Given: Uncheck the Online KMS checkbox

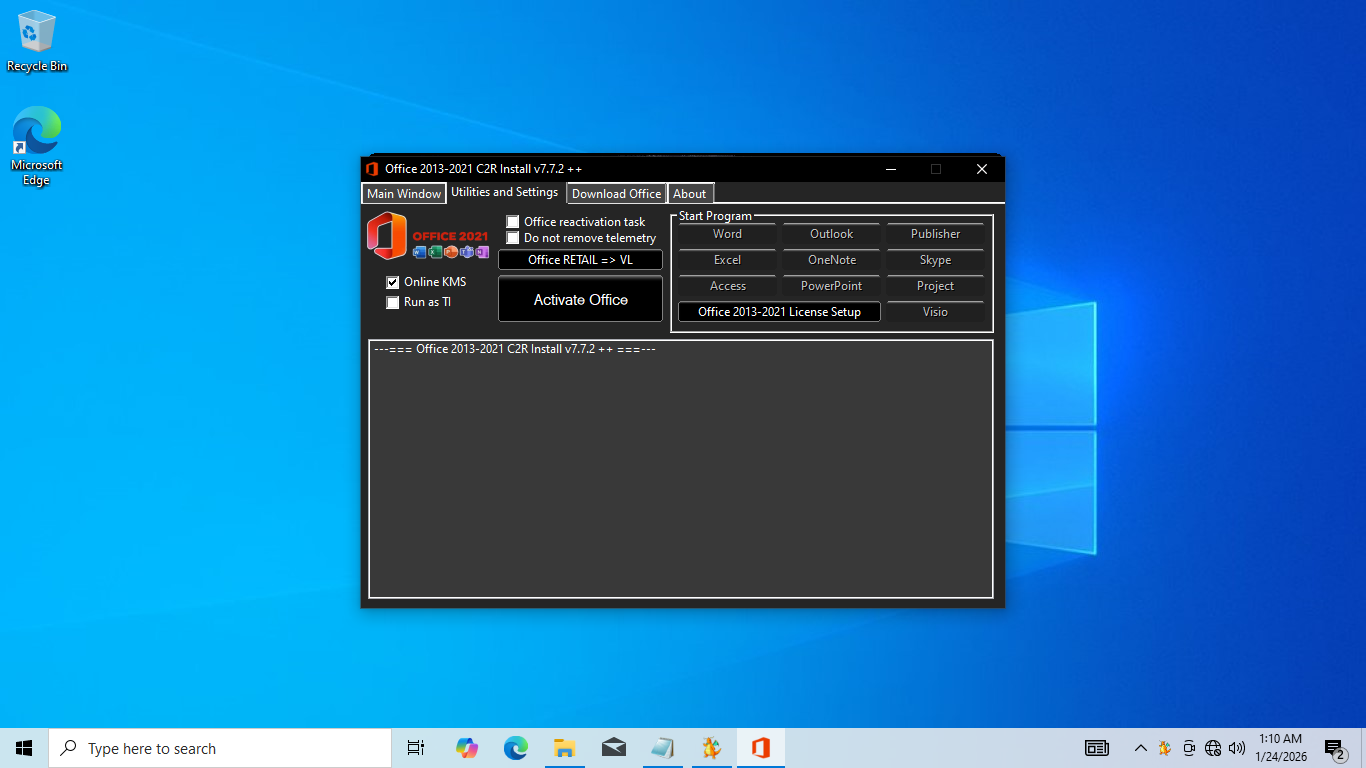Looking at the screenshot, I should click(393, 283).
